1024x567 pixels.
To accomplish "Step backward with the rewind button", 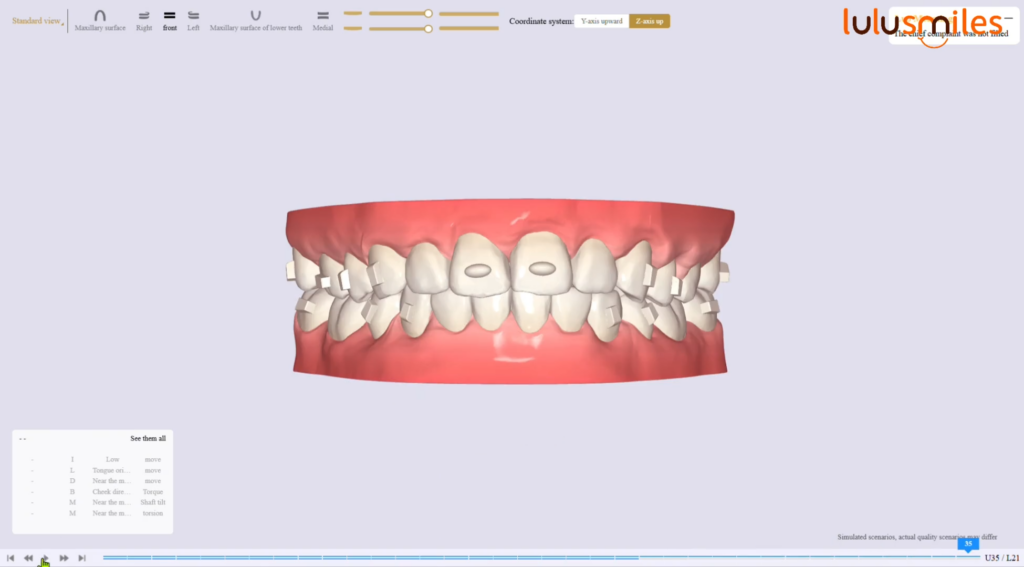I will [28, 558].
